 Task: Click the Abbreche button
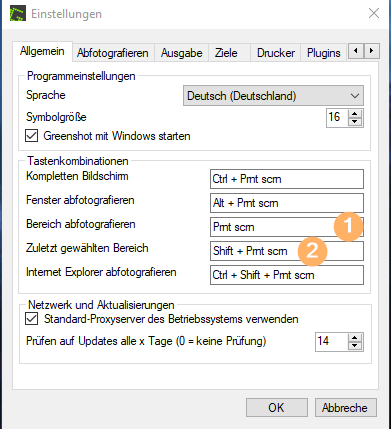(345, 408)
